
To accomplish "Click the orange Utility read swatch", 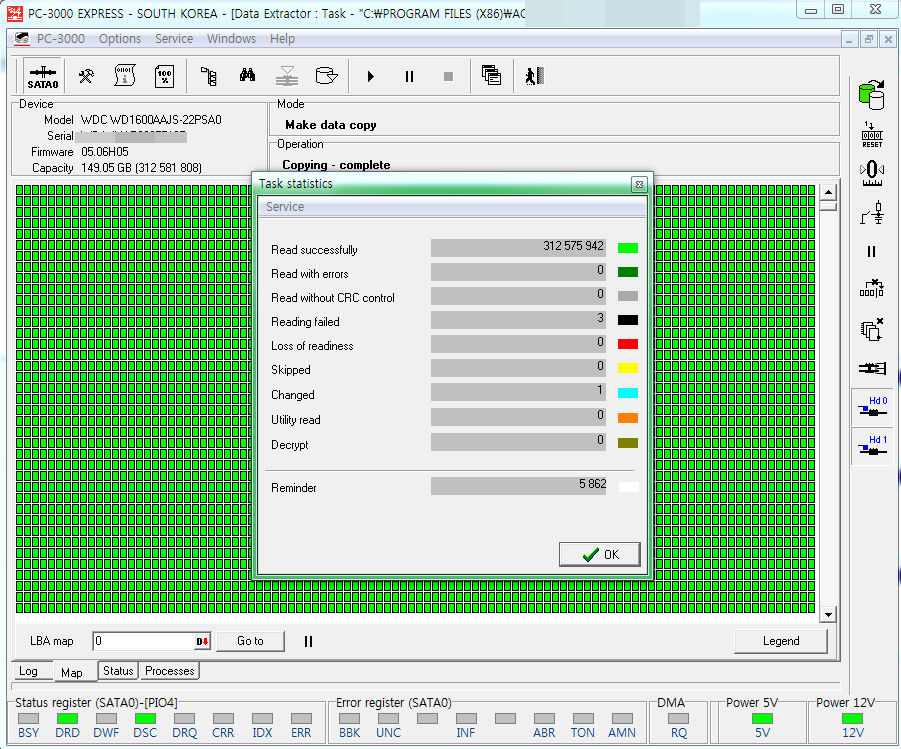I will point(627,418).
